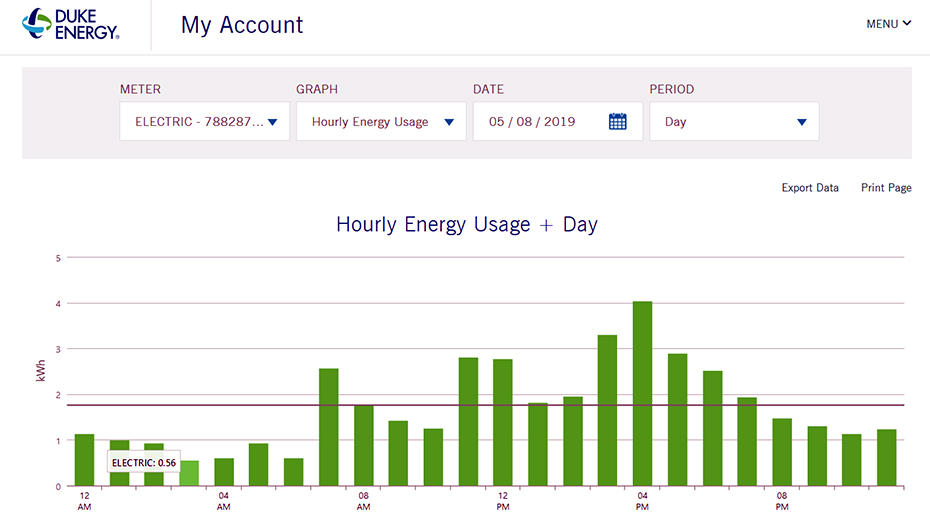Image resolution: width=930 pixels, height=518 pixels.
Task: Click the ELECTRIC: 0.56 tooltip
Action: click(144, 463)
